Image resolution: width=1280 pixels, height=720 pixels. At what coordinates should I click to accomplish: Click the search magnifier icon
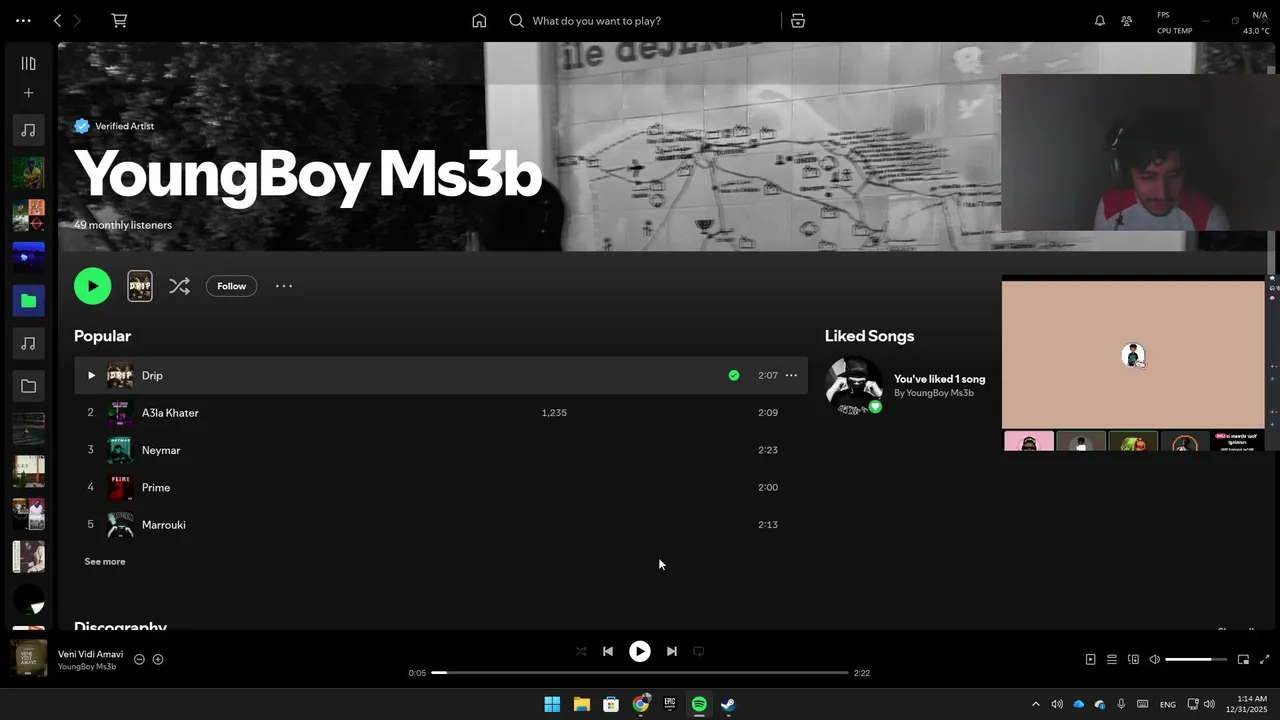pyautogui.click(x=516, y=20)
